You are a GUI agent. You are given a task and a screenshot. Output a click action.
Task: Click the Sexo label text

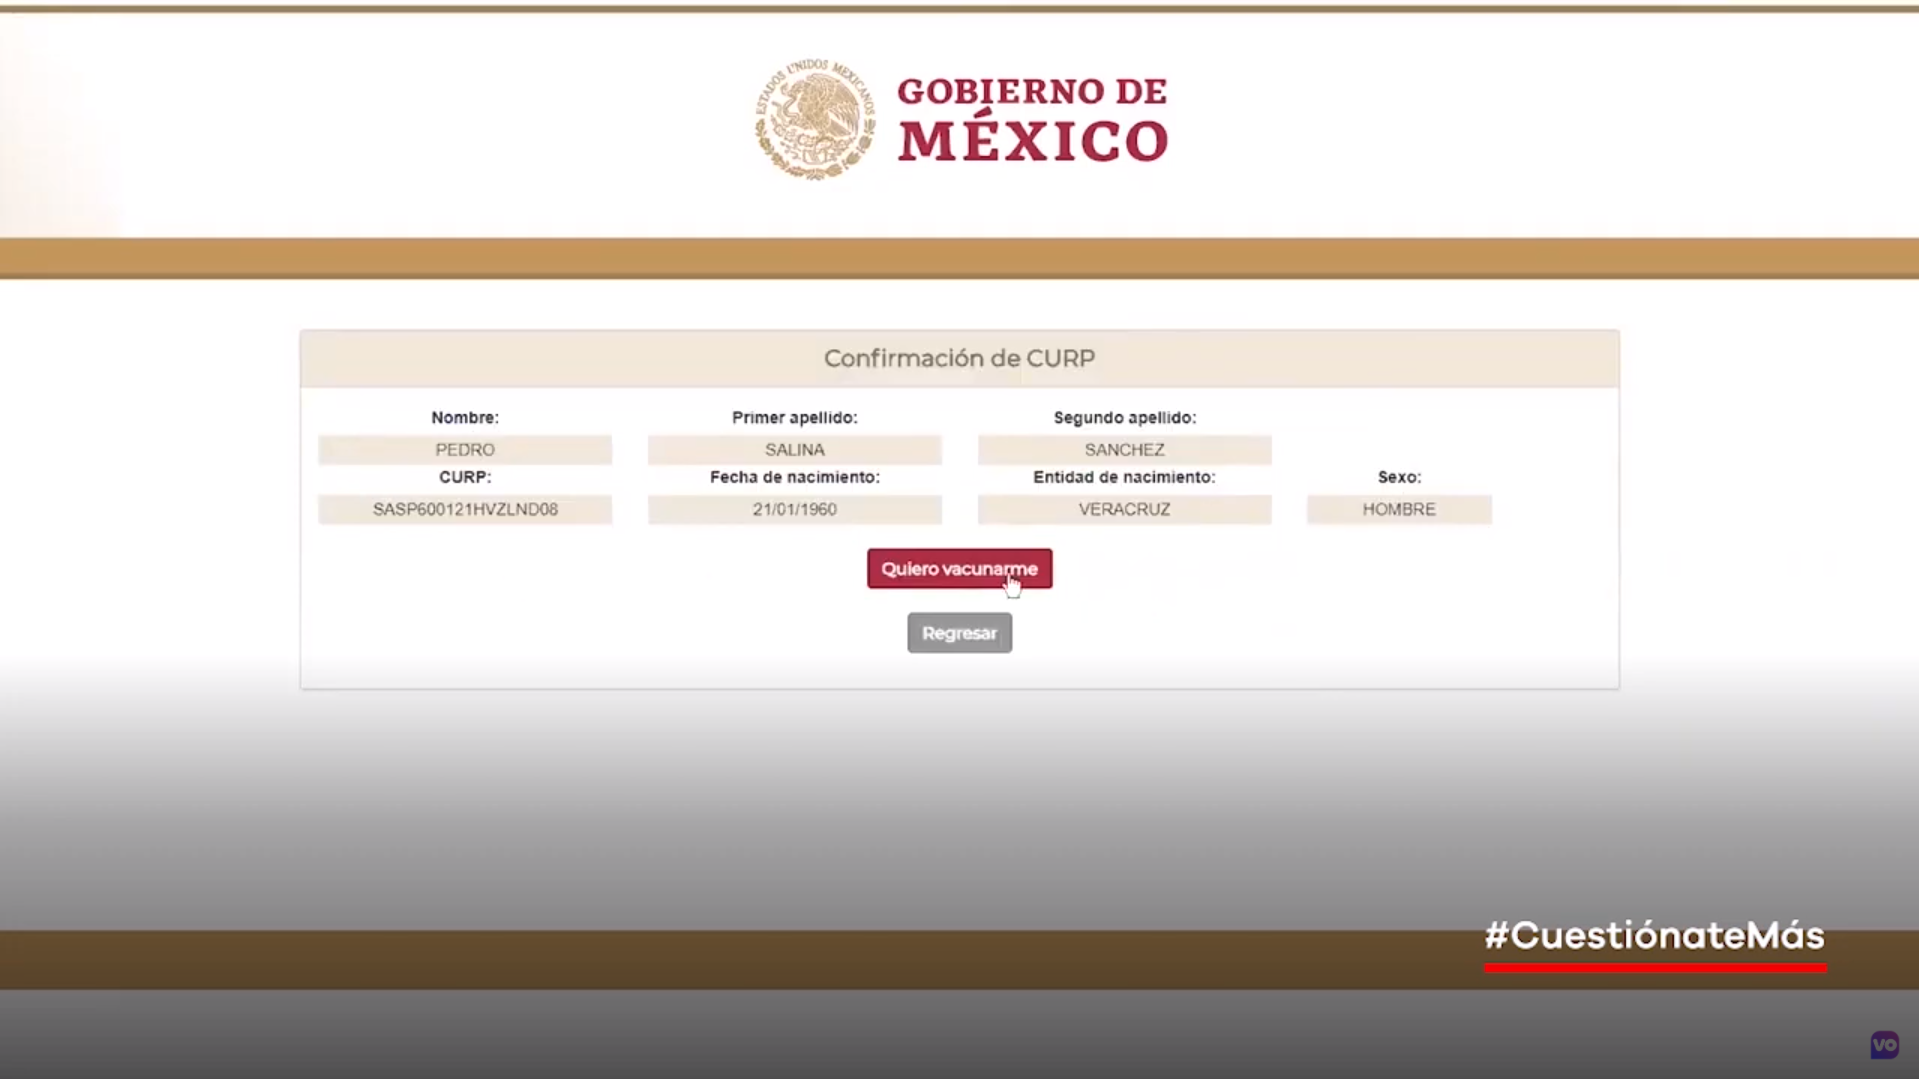(1398, 477)
